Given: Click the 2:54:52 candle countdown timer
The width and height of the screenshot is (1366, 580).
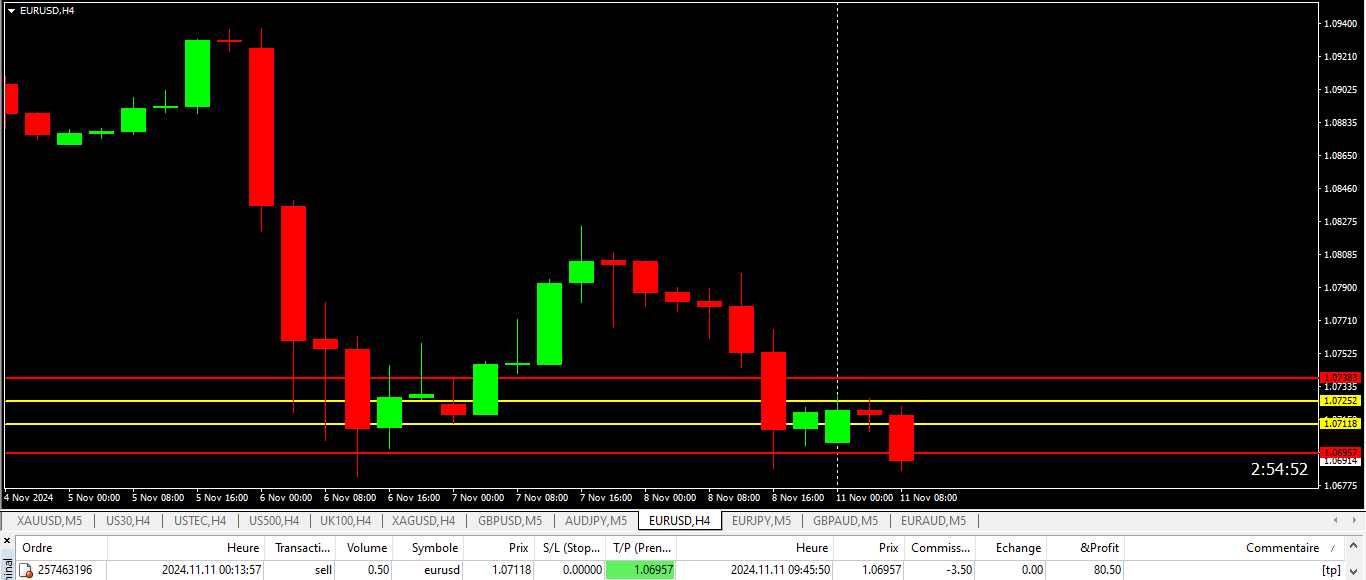Looking at the screenshot, I should coord(1279,469).
